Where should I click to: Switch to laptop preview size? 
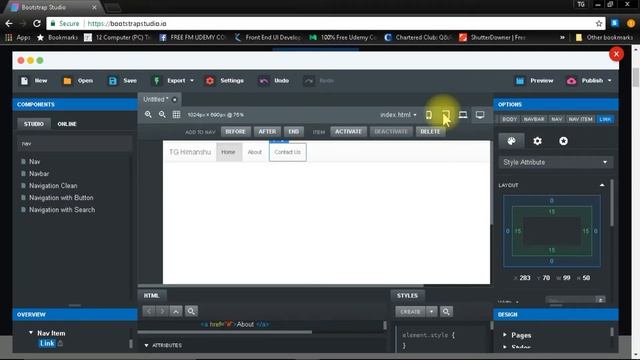(x=463, y=115)
